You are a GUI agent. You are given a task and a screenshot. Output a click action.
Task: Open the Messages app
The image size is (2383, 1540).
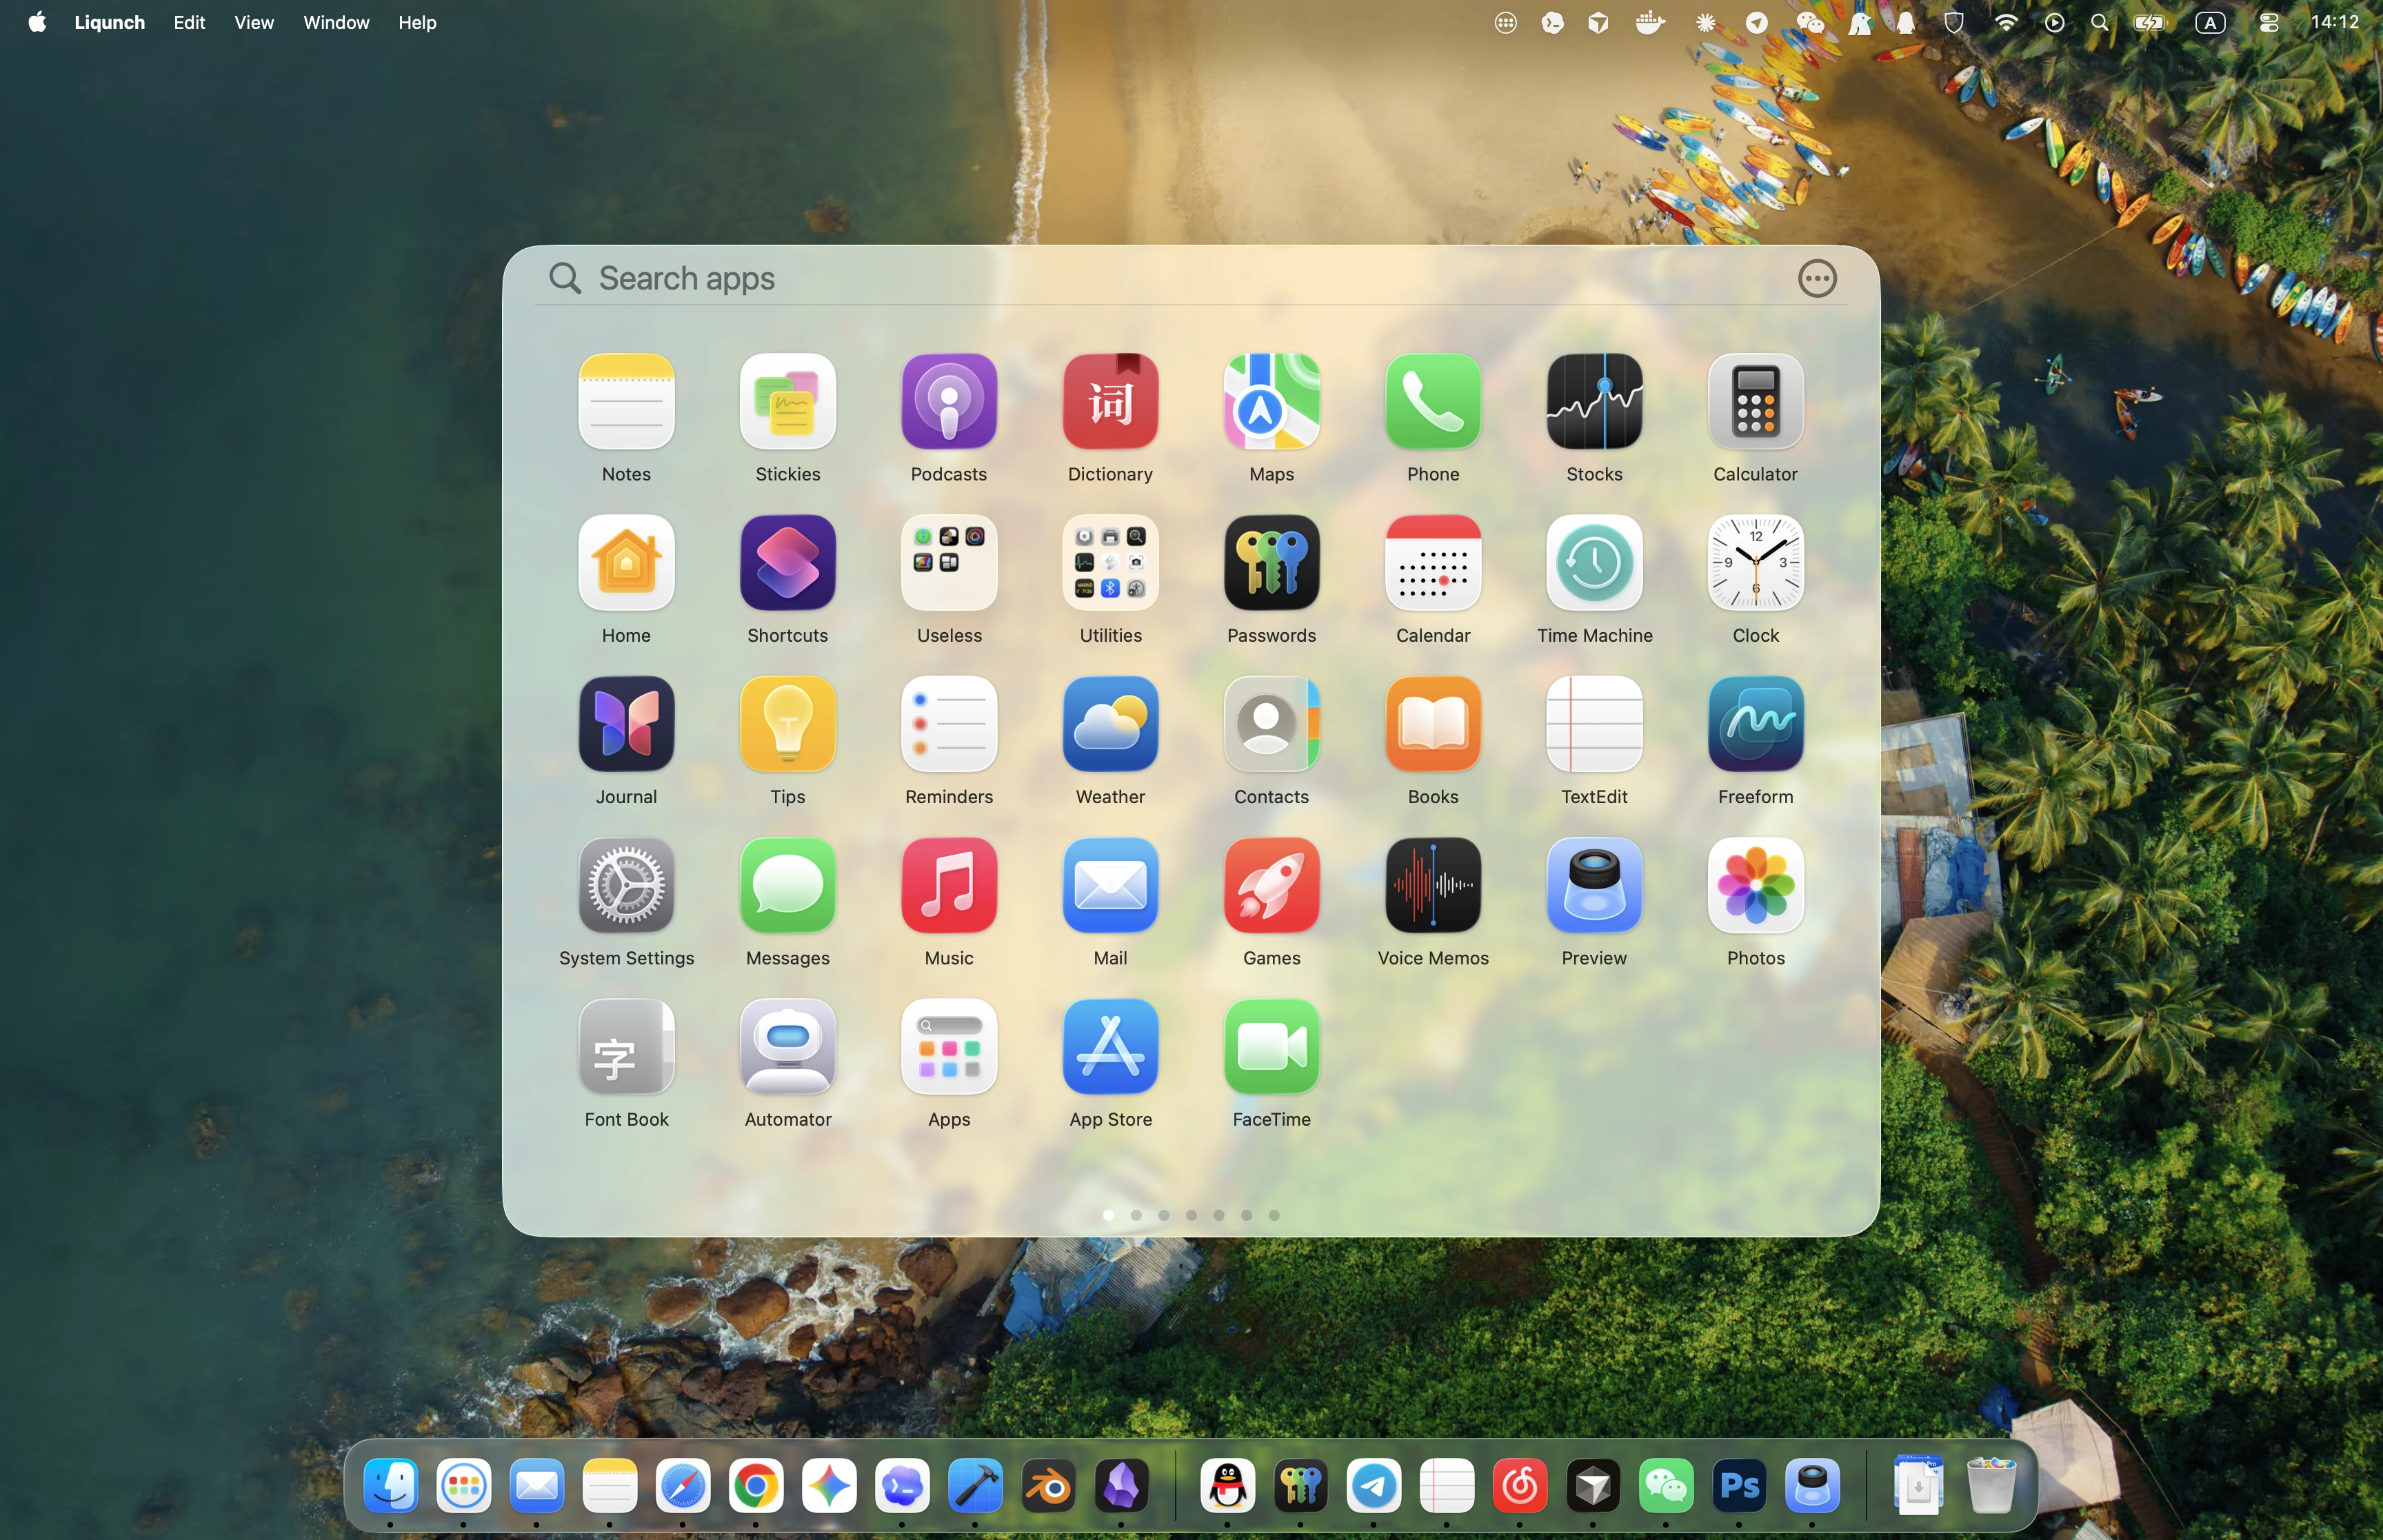coord(788,886)
